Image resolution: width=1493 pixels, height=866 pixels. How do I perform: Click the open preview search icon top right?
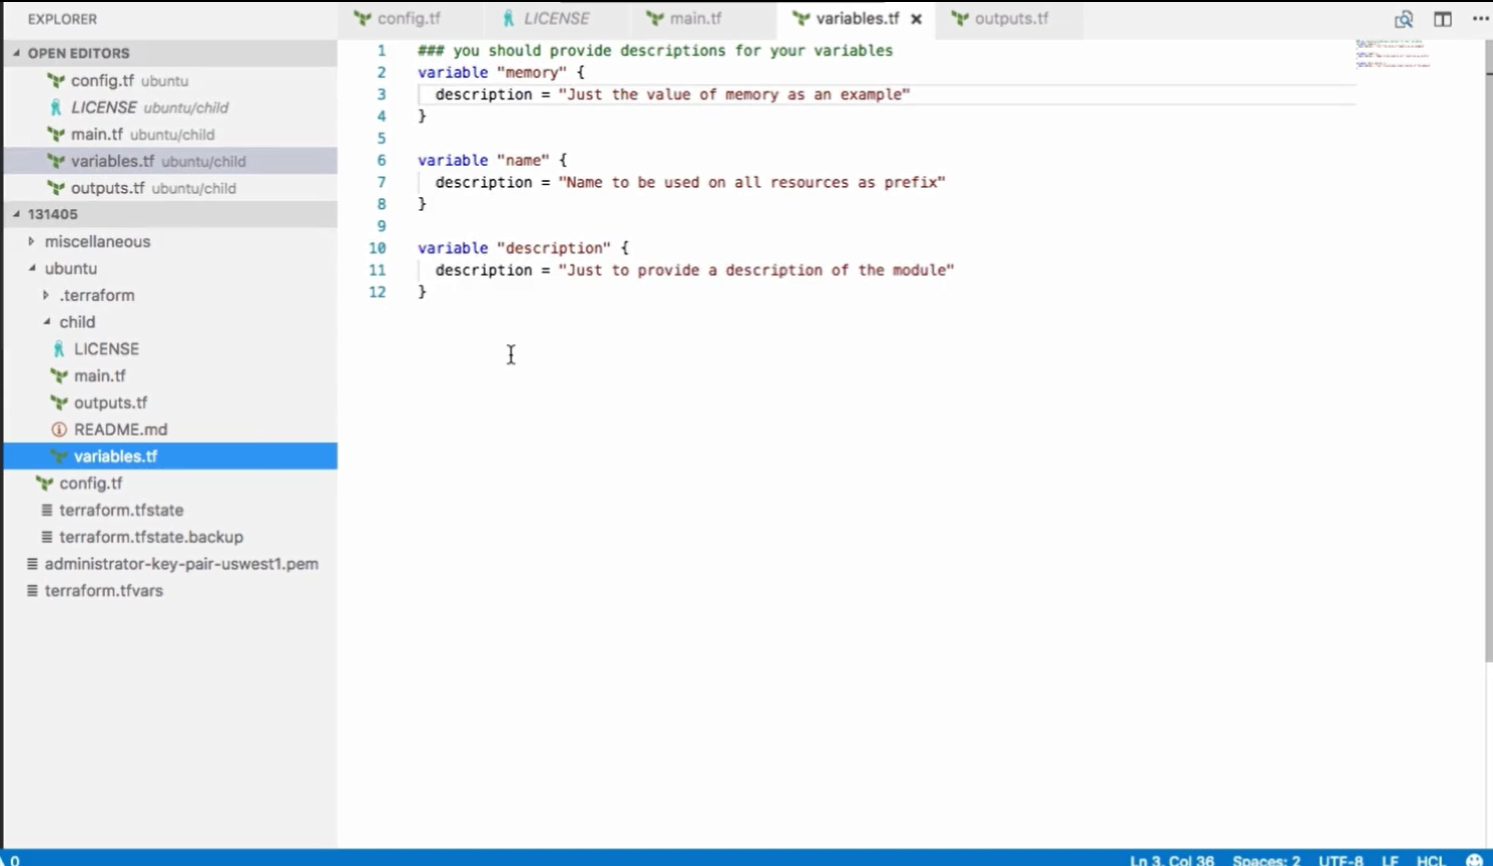click(x=1404, y=19)
